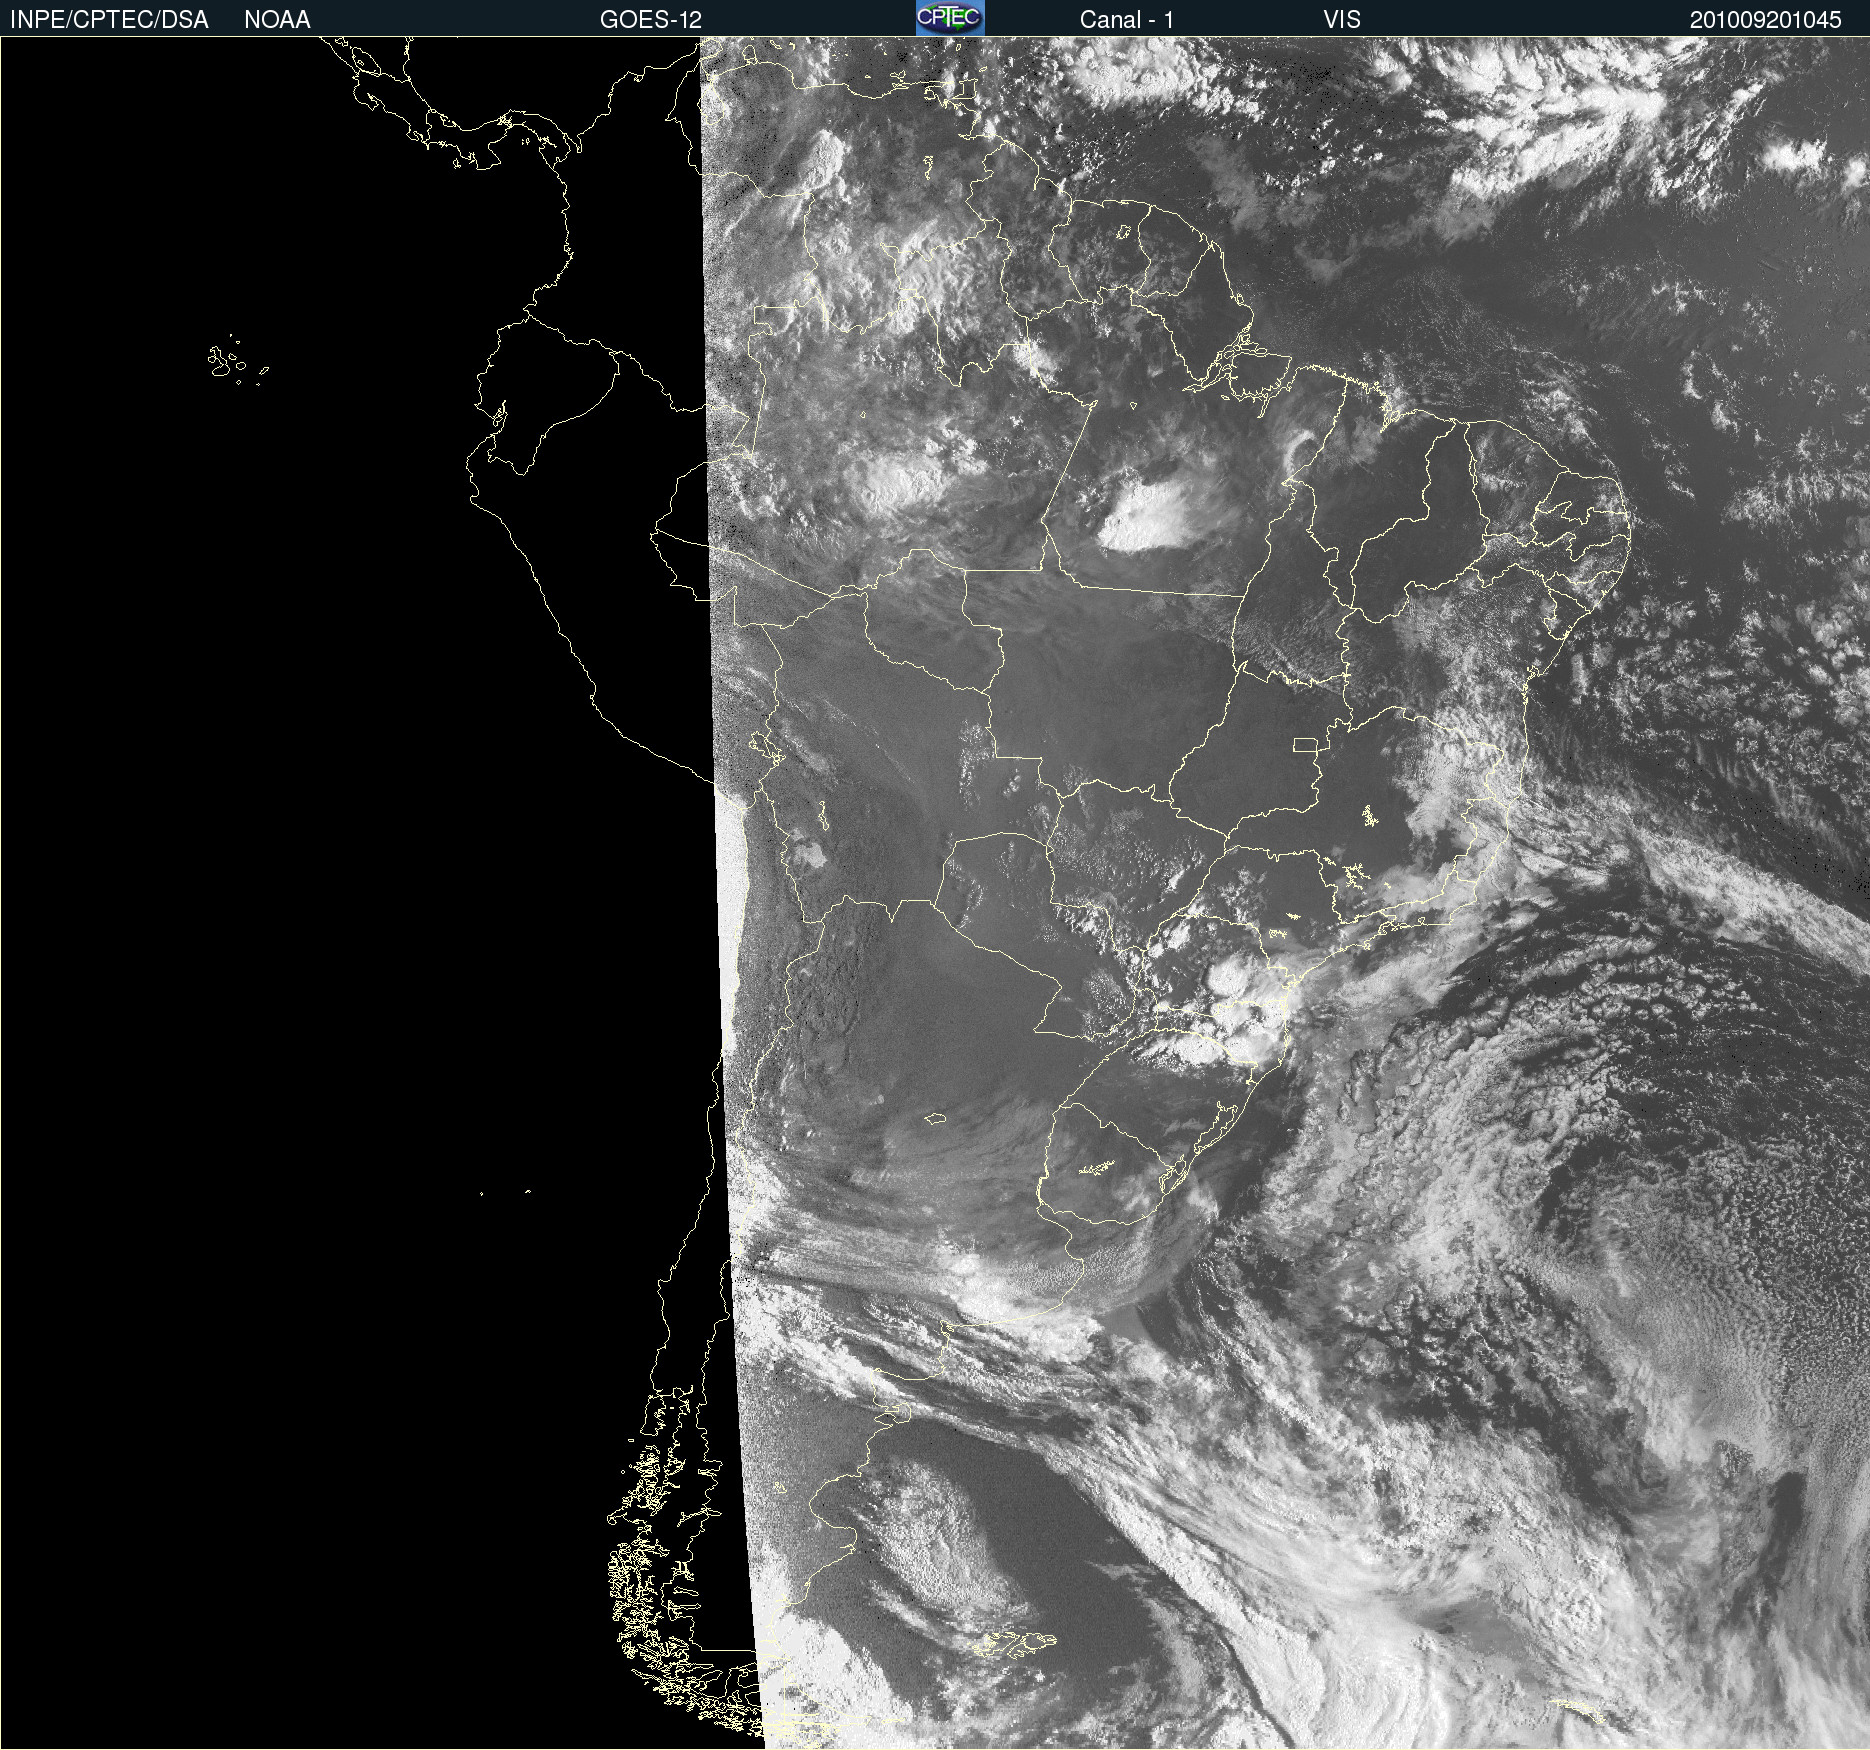Click the GOES-12 satellite label
Screen dimensions: 1870x1750
(x=651, y=20)
